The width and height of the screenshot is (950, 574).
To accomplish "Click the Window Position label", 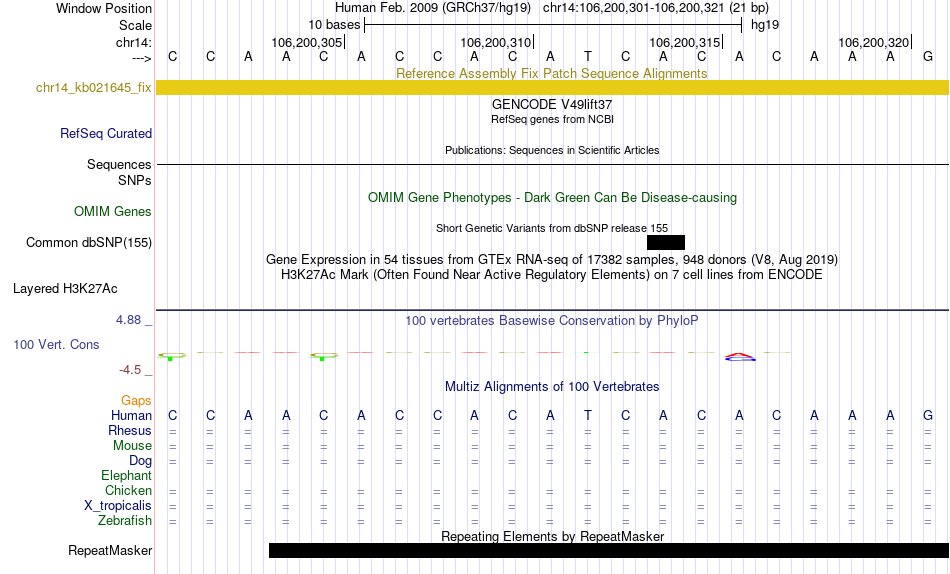I will tap(104, 8).
